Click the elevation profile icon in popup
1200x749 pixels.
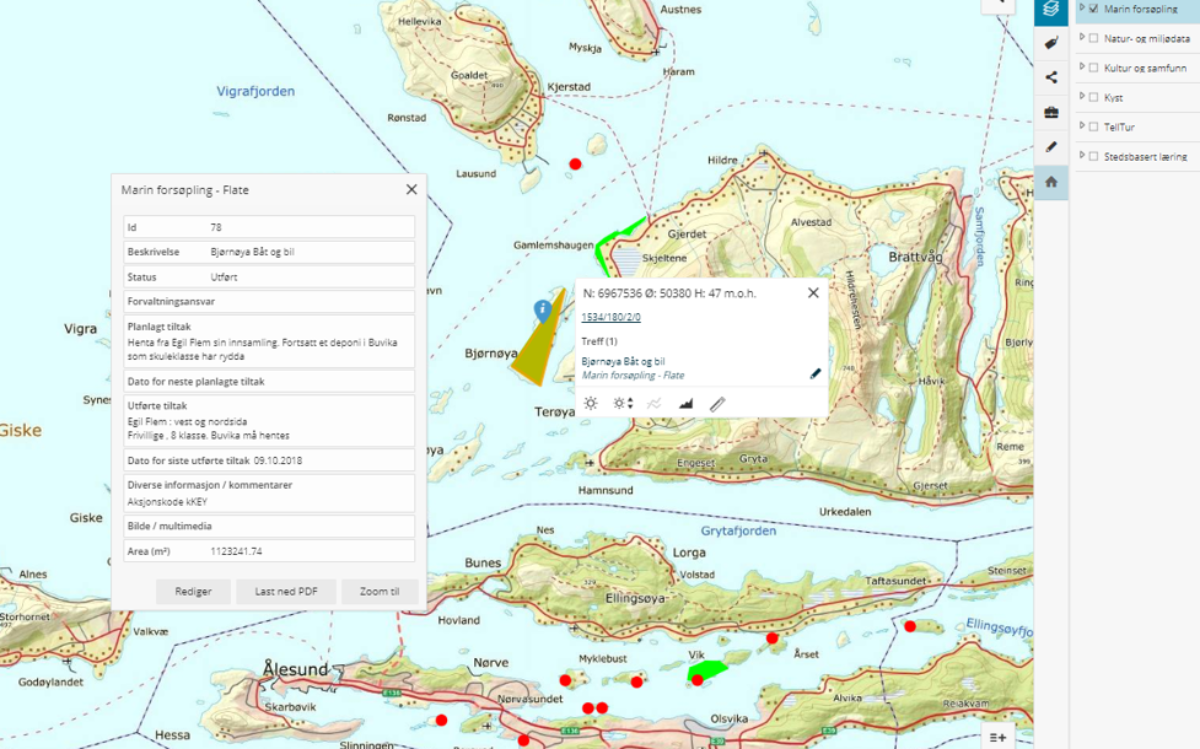pyautogui.click(x=685, y=404)
